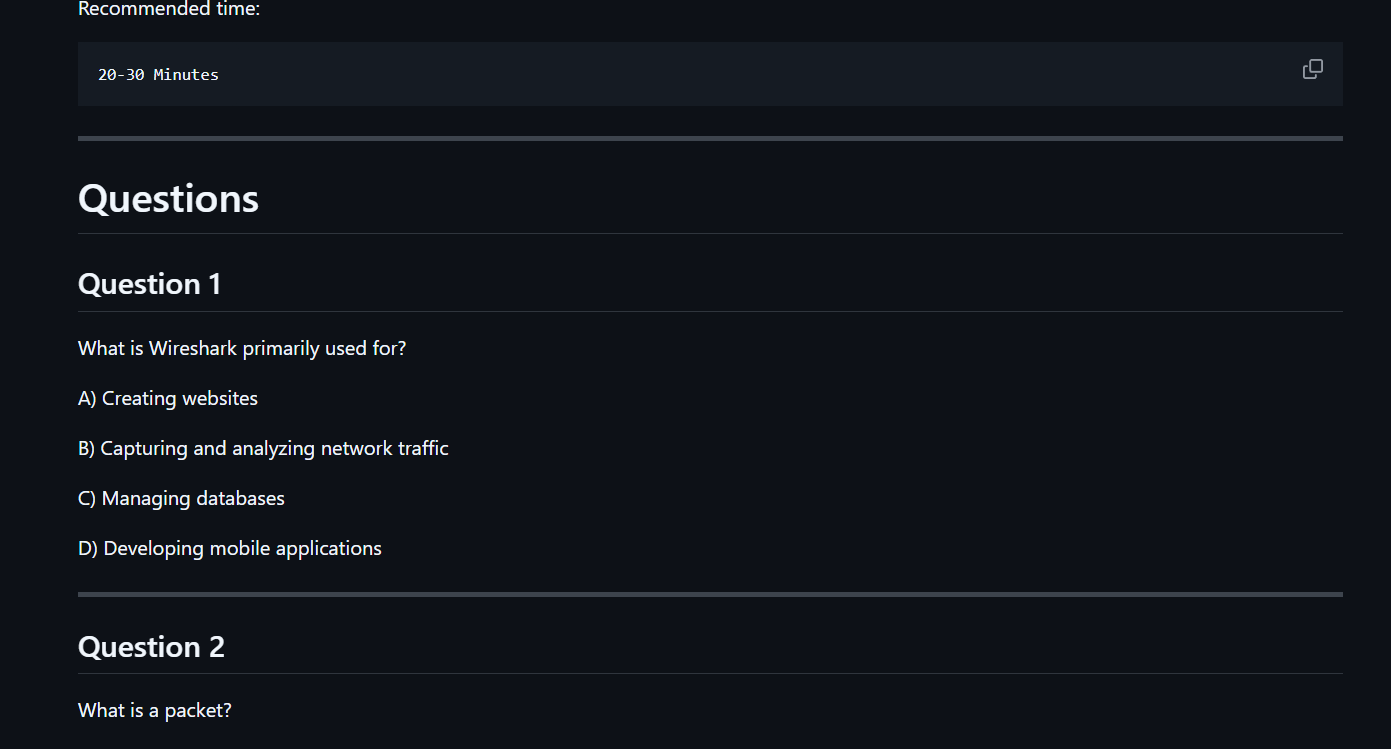Click the thick divider above Questions heading

(x=710, y=138)
